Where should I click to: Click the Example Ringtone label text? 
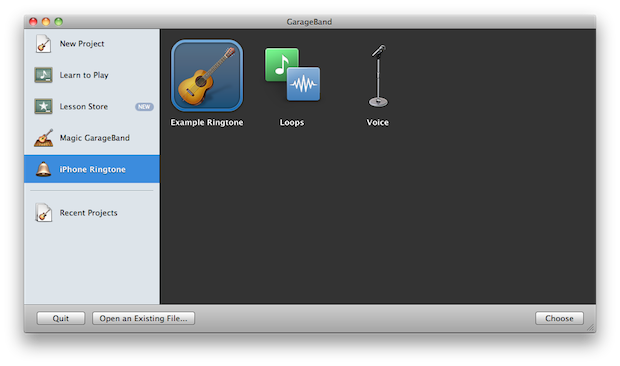click(x=207, y=123)
